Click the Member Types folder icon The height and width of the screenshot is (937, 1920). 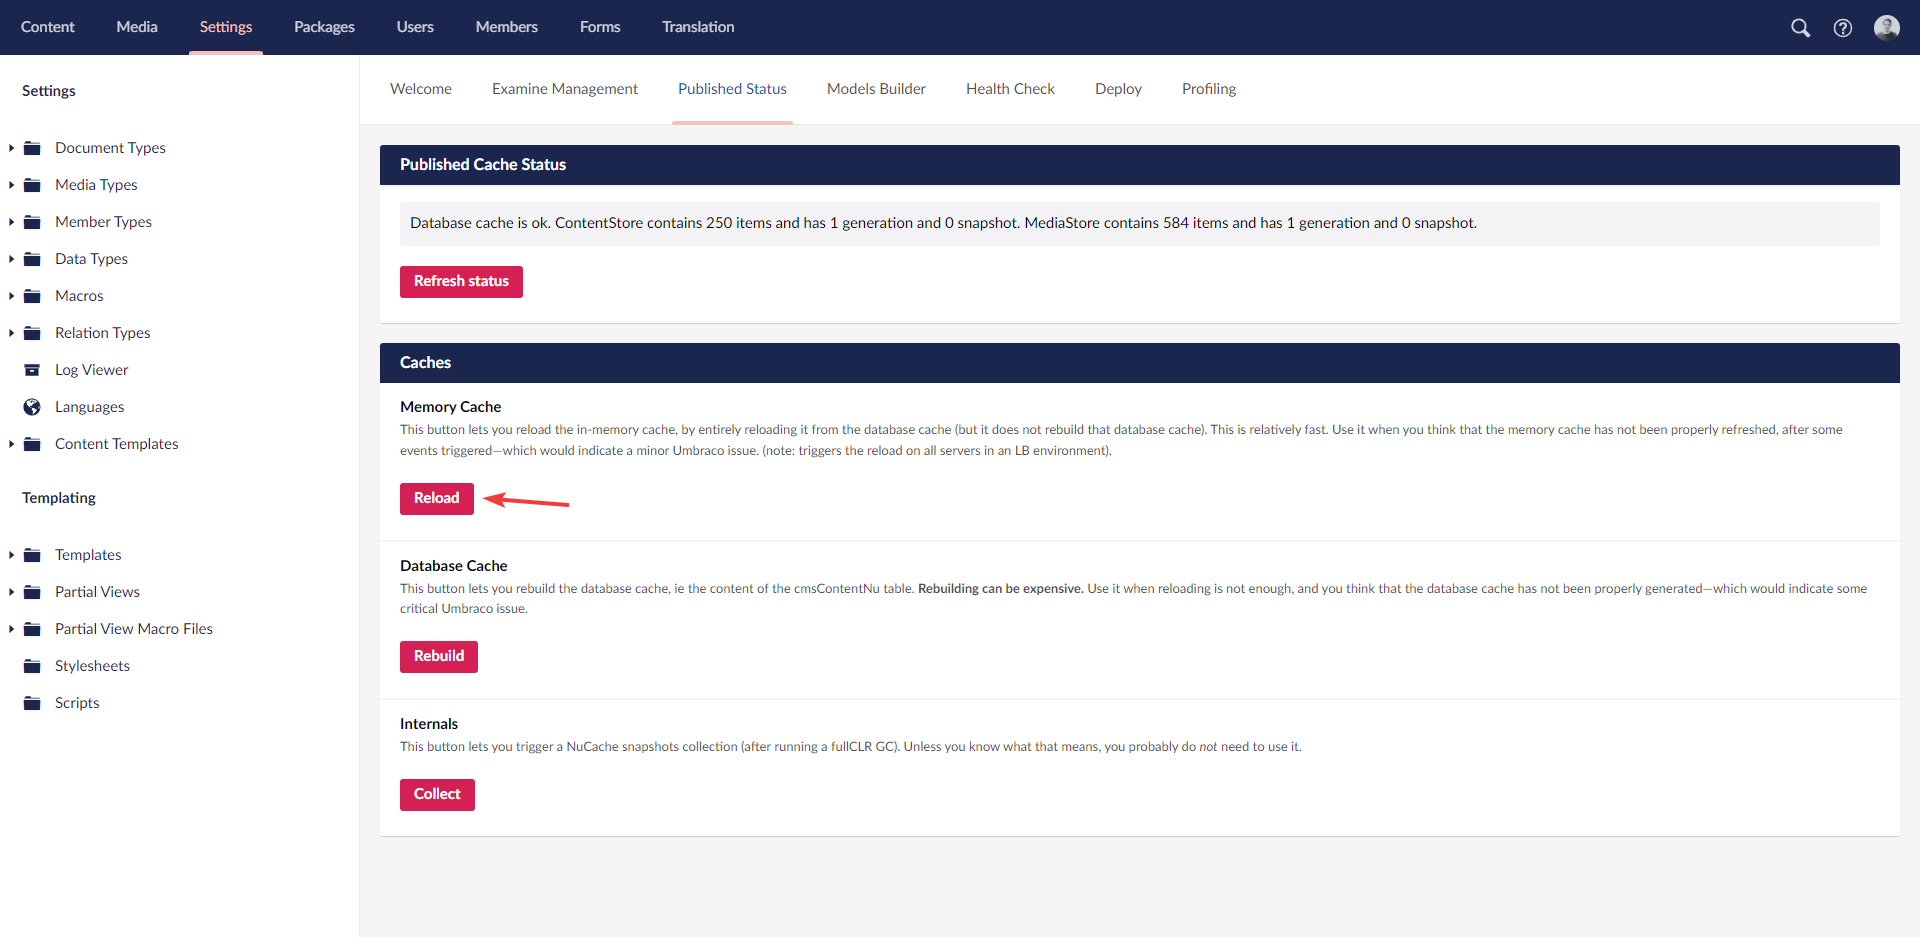tap(32, 222)
